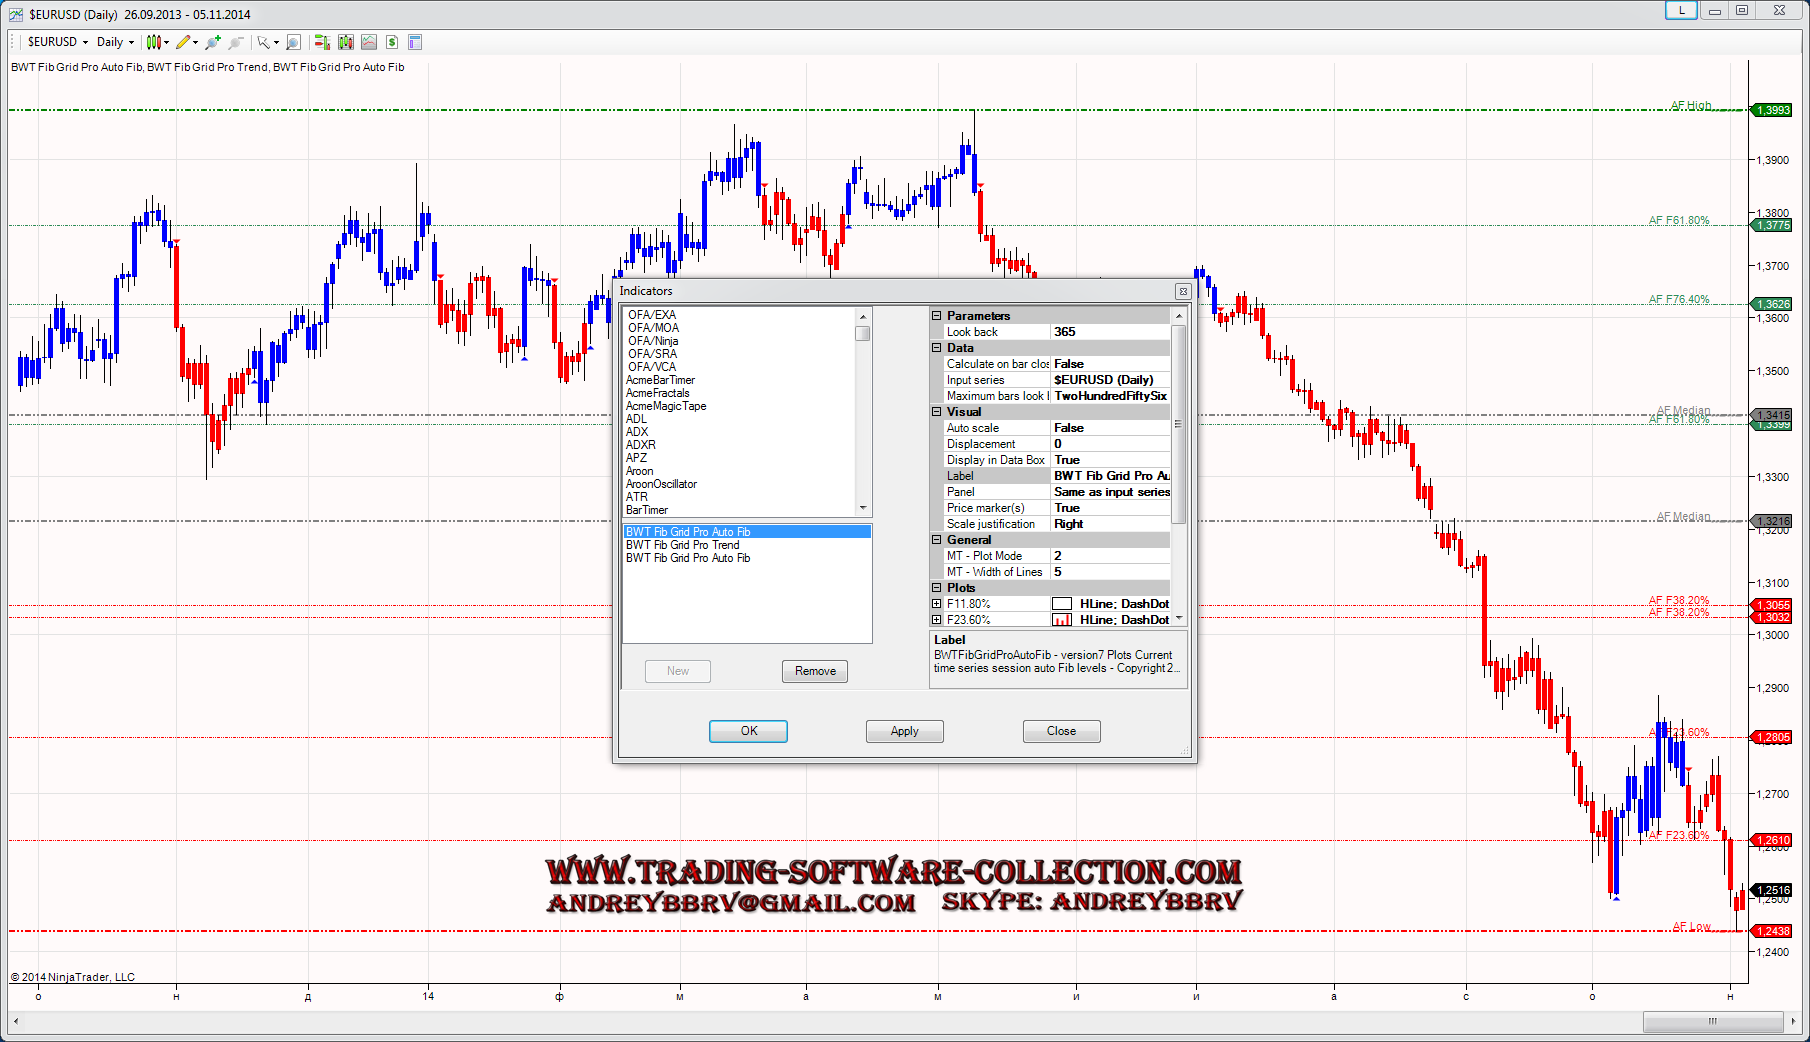Screen dimensions: 1810x1042
Task: Open the Daily interval dropdown
Action: tap(115, 42)
